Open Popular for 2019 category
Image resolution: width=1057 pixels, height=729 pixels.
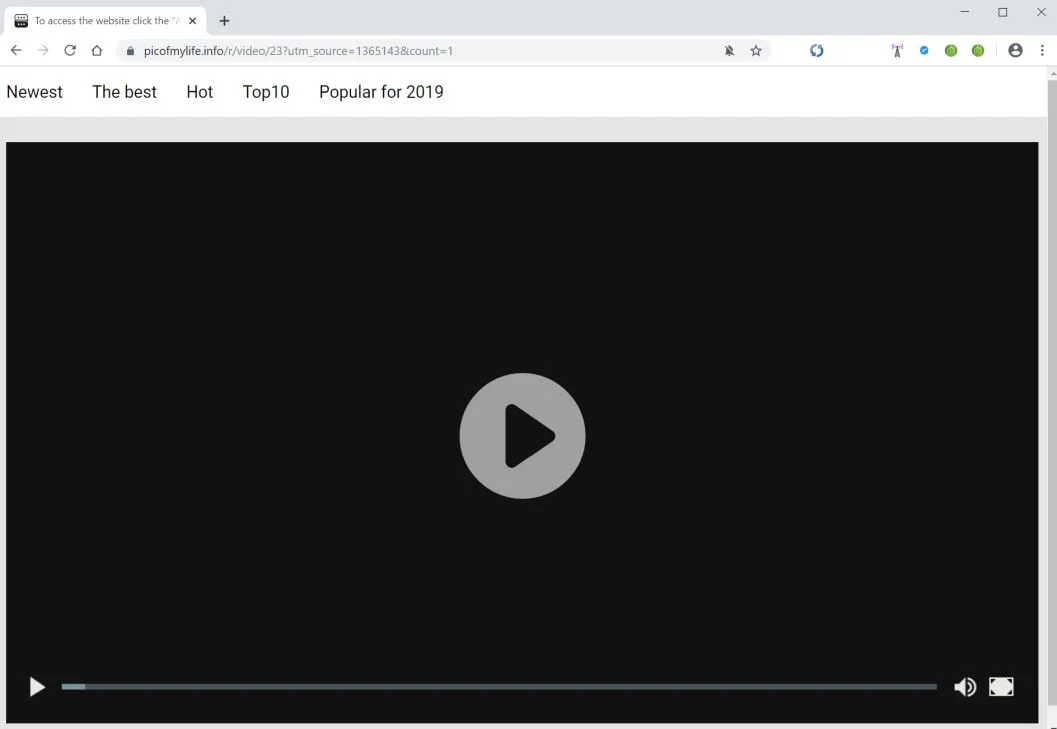381,92
